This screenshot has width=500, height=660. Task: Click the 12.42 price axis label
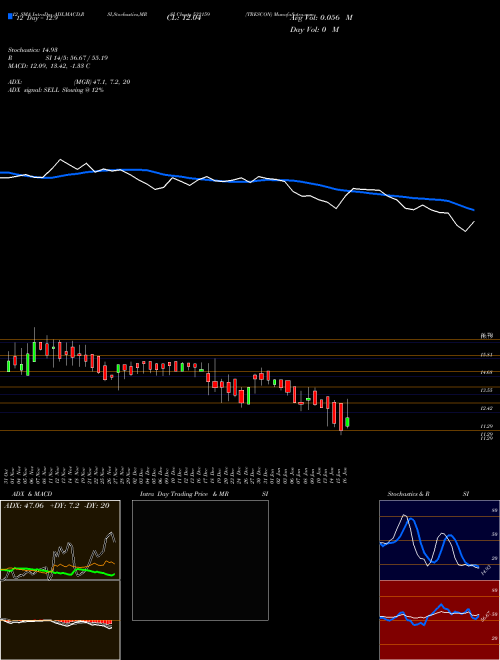(487, 408)
